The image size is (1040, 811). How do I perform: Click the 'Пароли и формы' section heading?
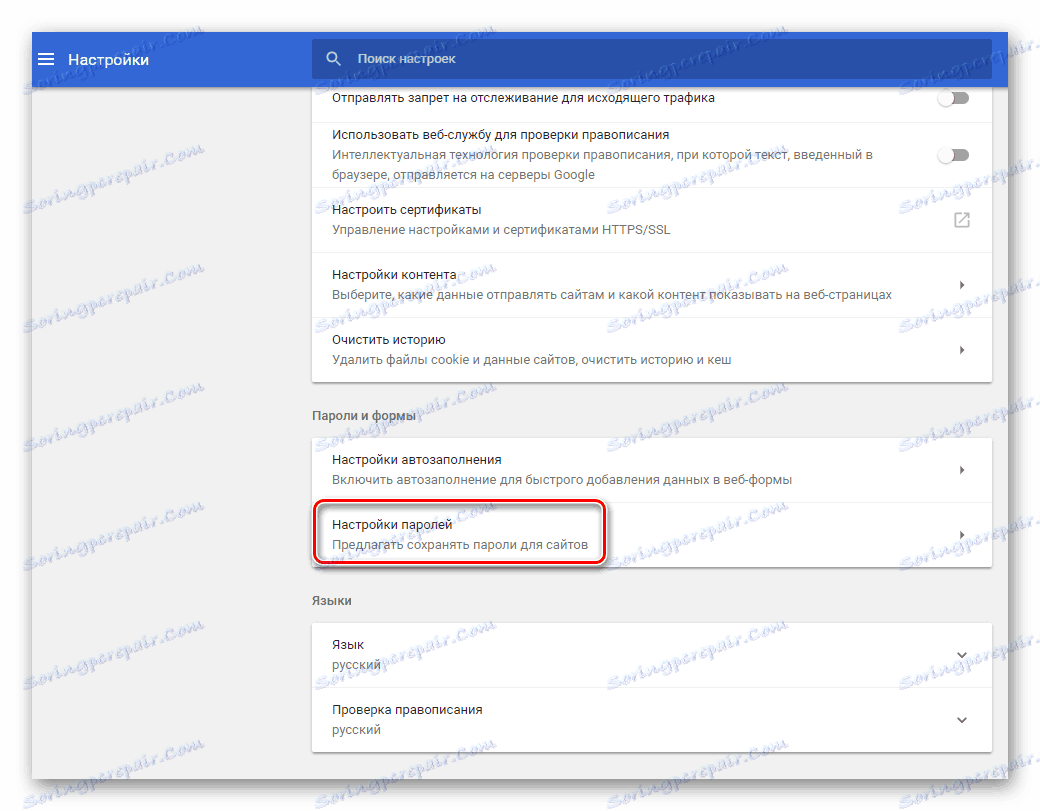click(x=364, y=416)
